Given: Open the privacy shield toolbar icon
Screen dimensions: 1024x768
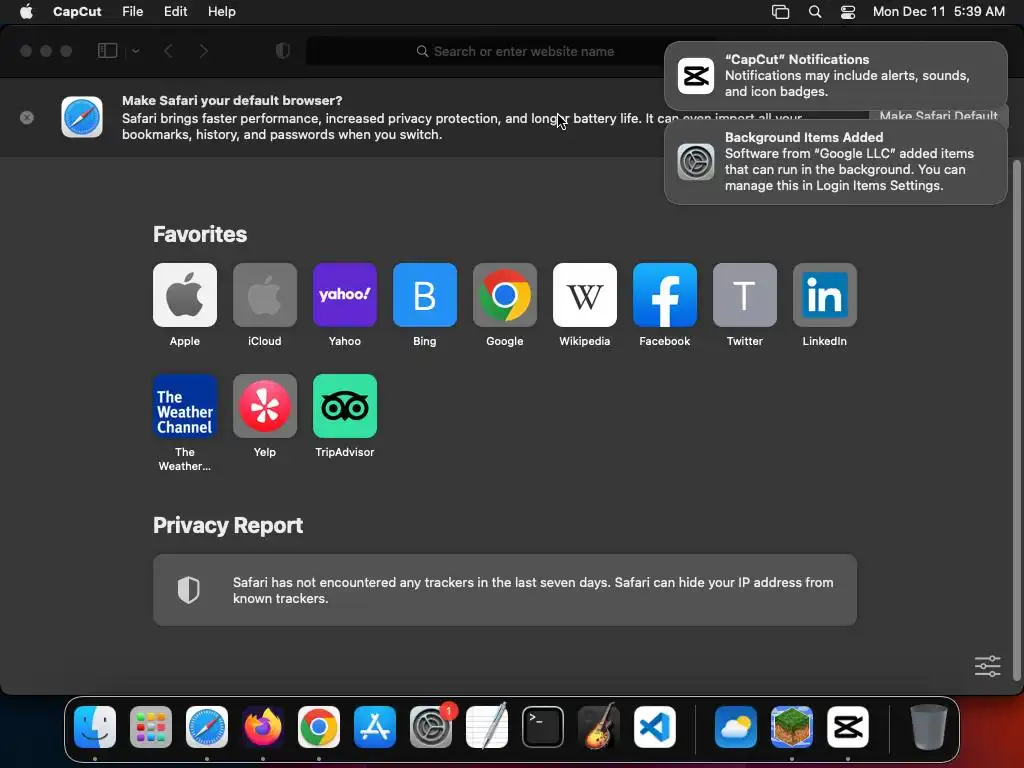Looking at the screenshot, I should coord(283,51).
